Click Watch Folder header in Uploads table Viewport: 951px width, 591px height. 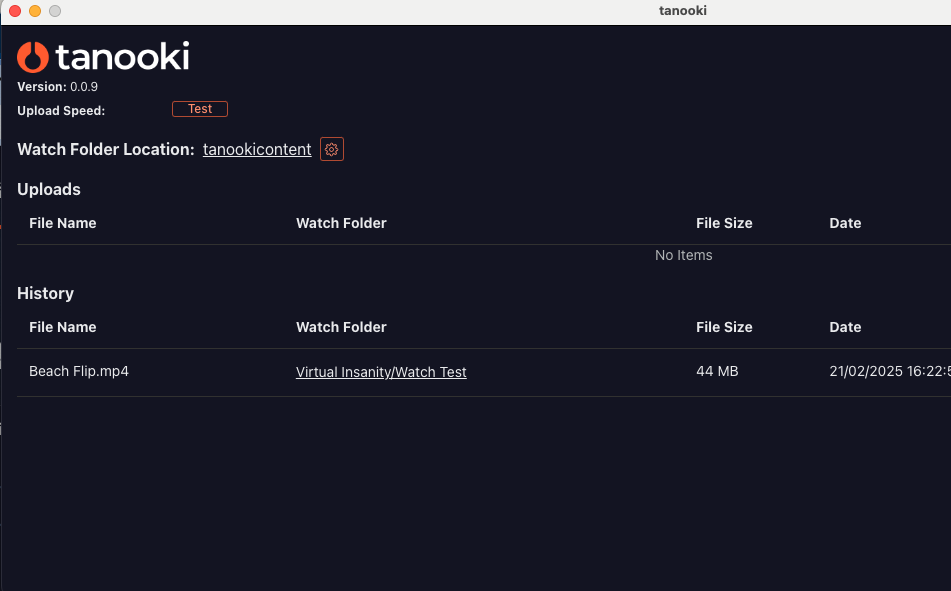[341, 223]
